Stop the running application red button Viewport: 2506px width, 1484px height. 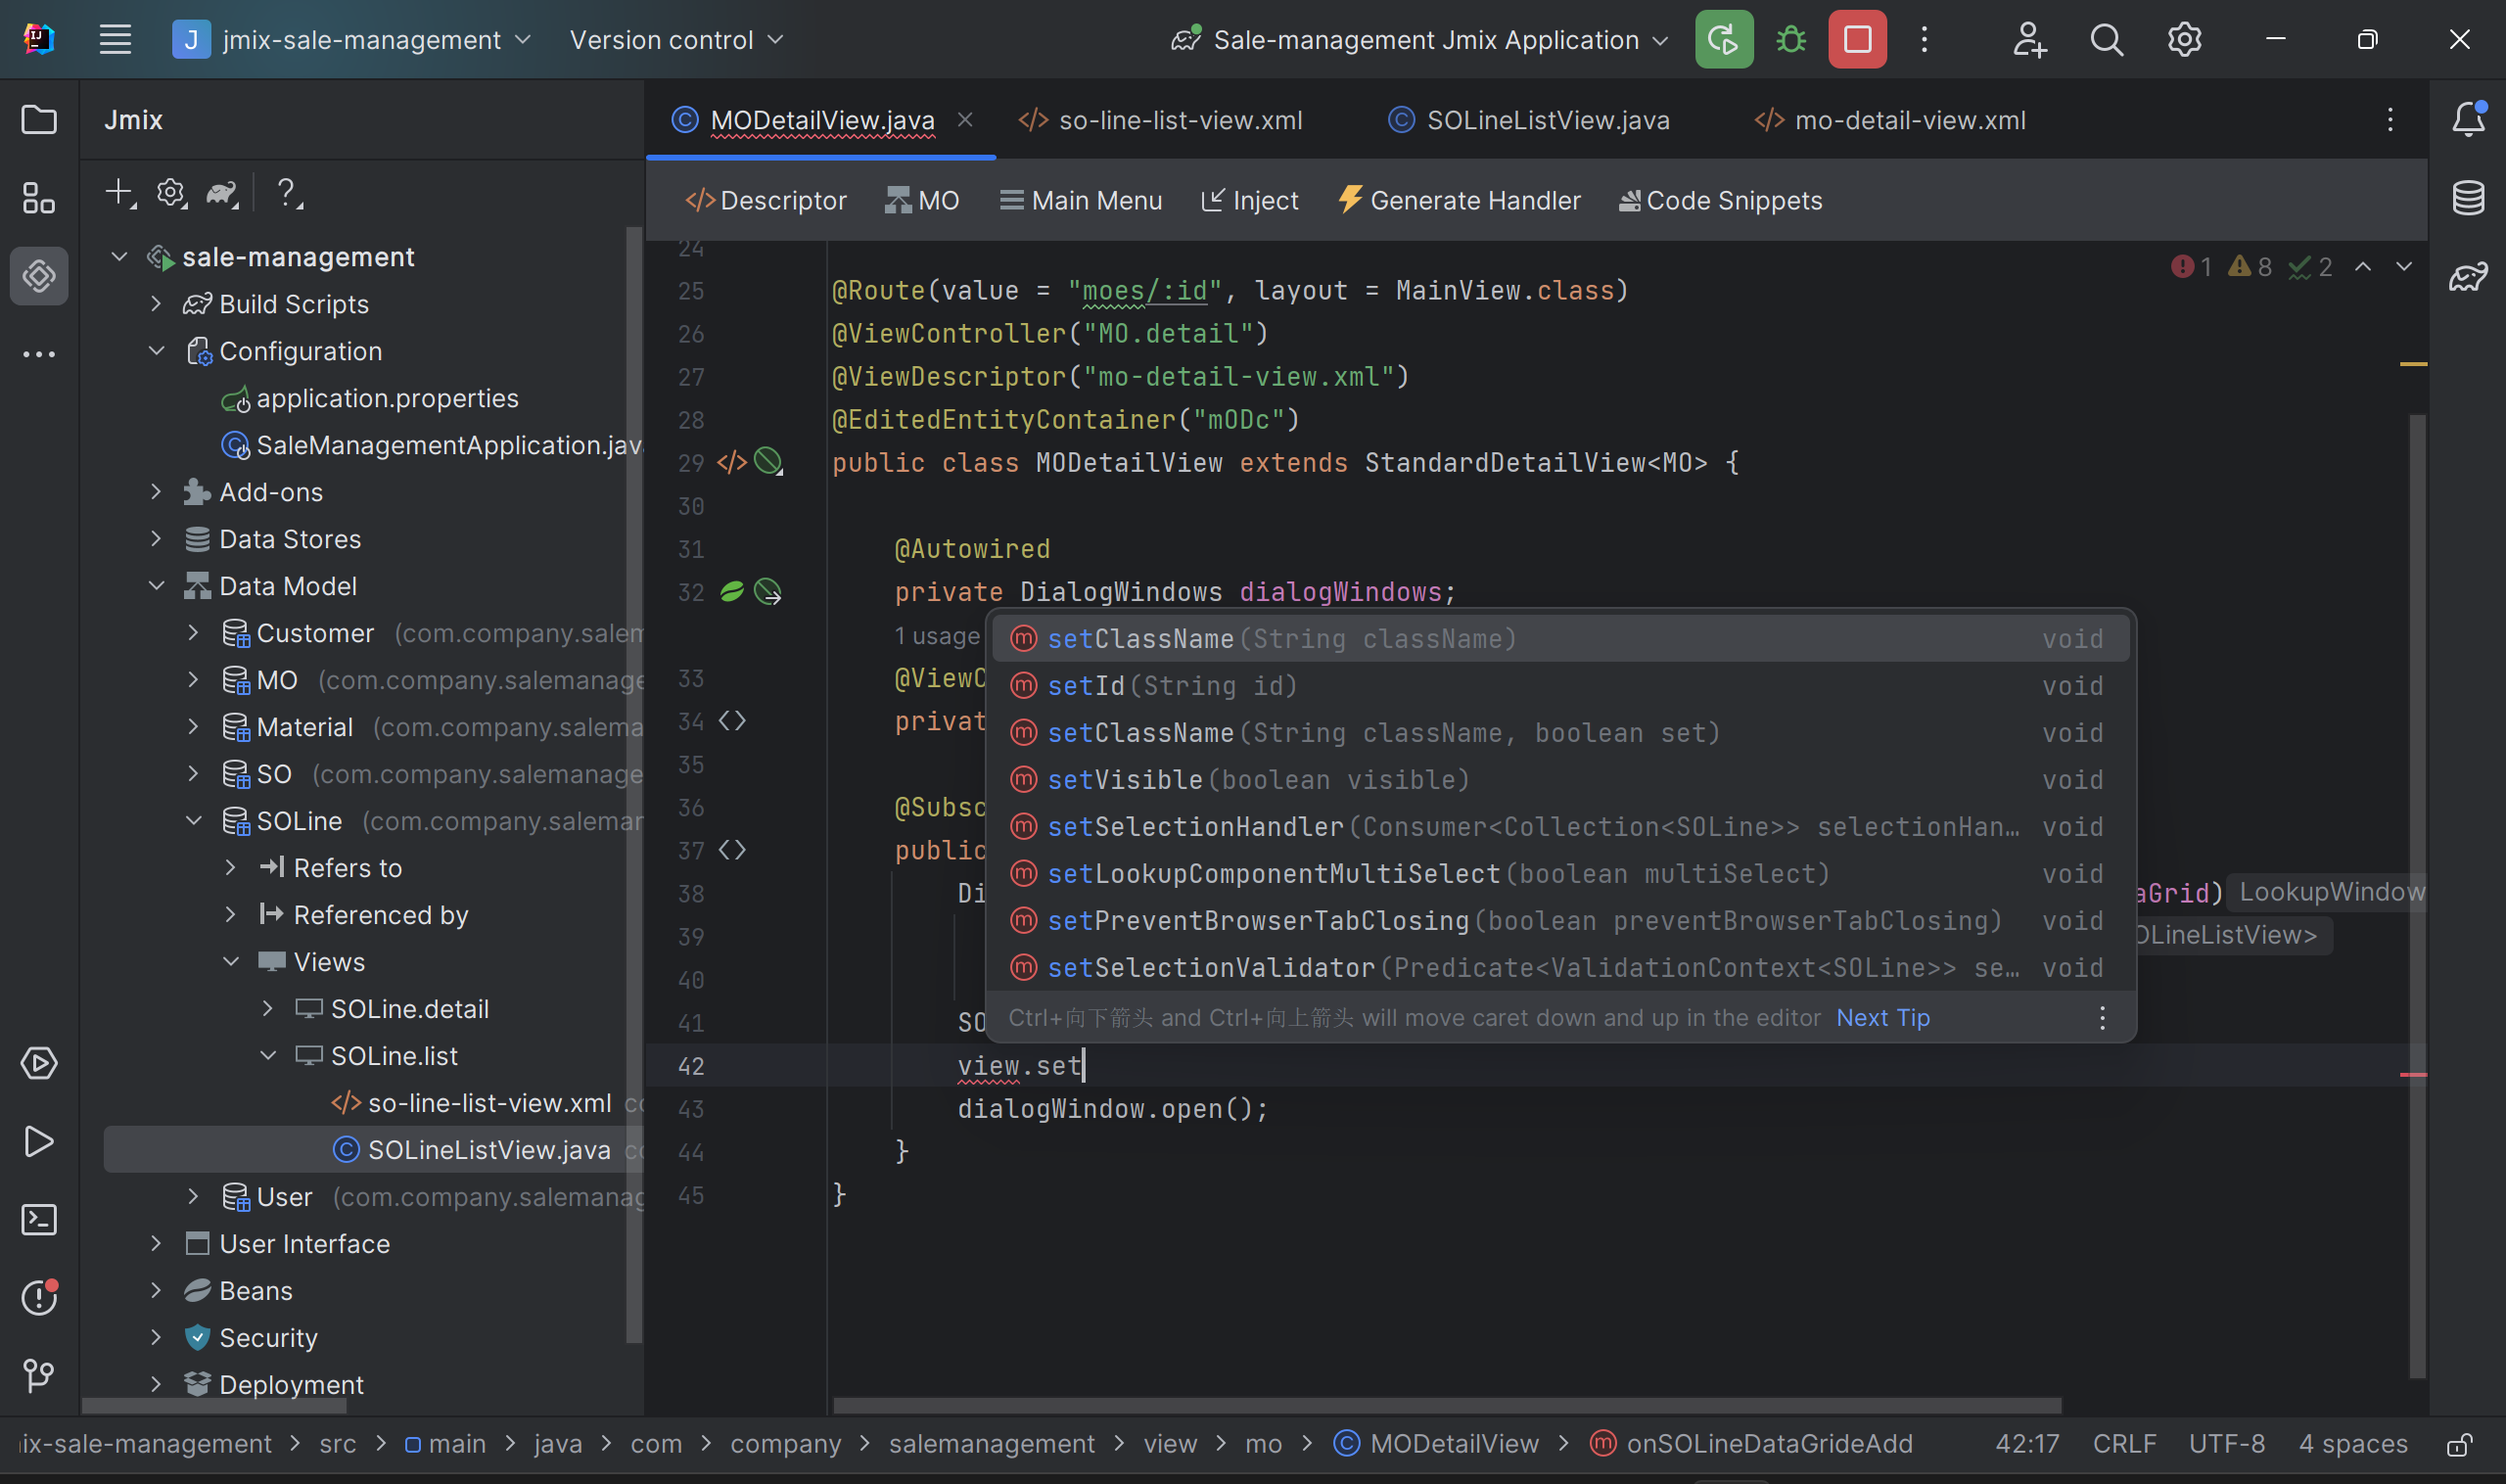1857,40
